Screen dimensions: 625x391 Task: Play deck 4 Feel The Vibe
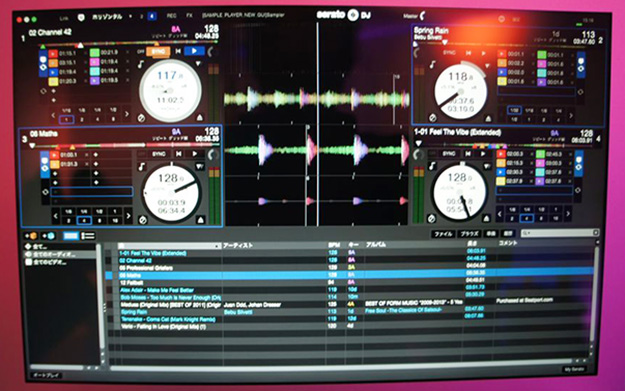coord(483,153)
